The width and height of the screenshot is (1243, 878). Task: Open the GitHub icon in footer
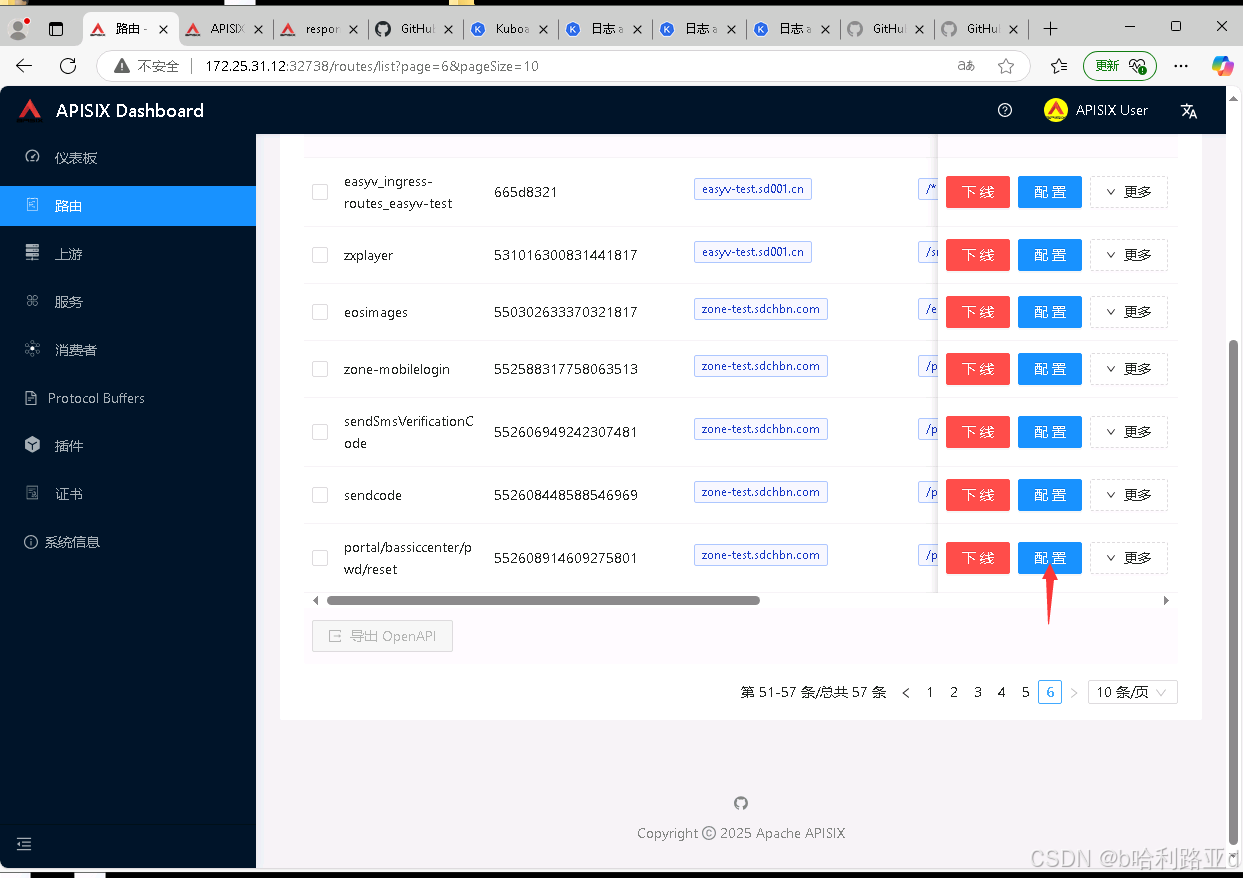tap(741, 803)
